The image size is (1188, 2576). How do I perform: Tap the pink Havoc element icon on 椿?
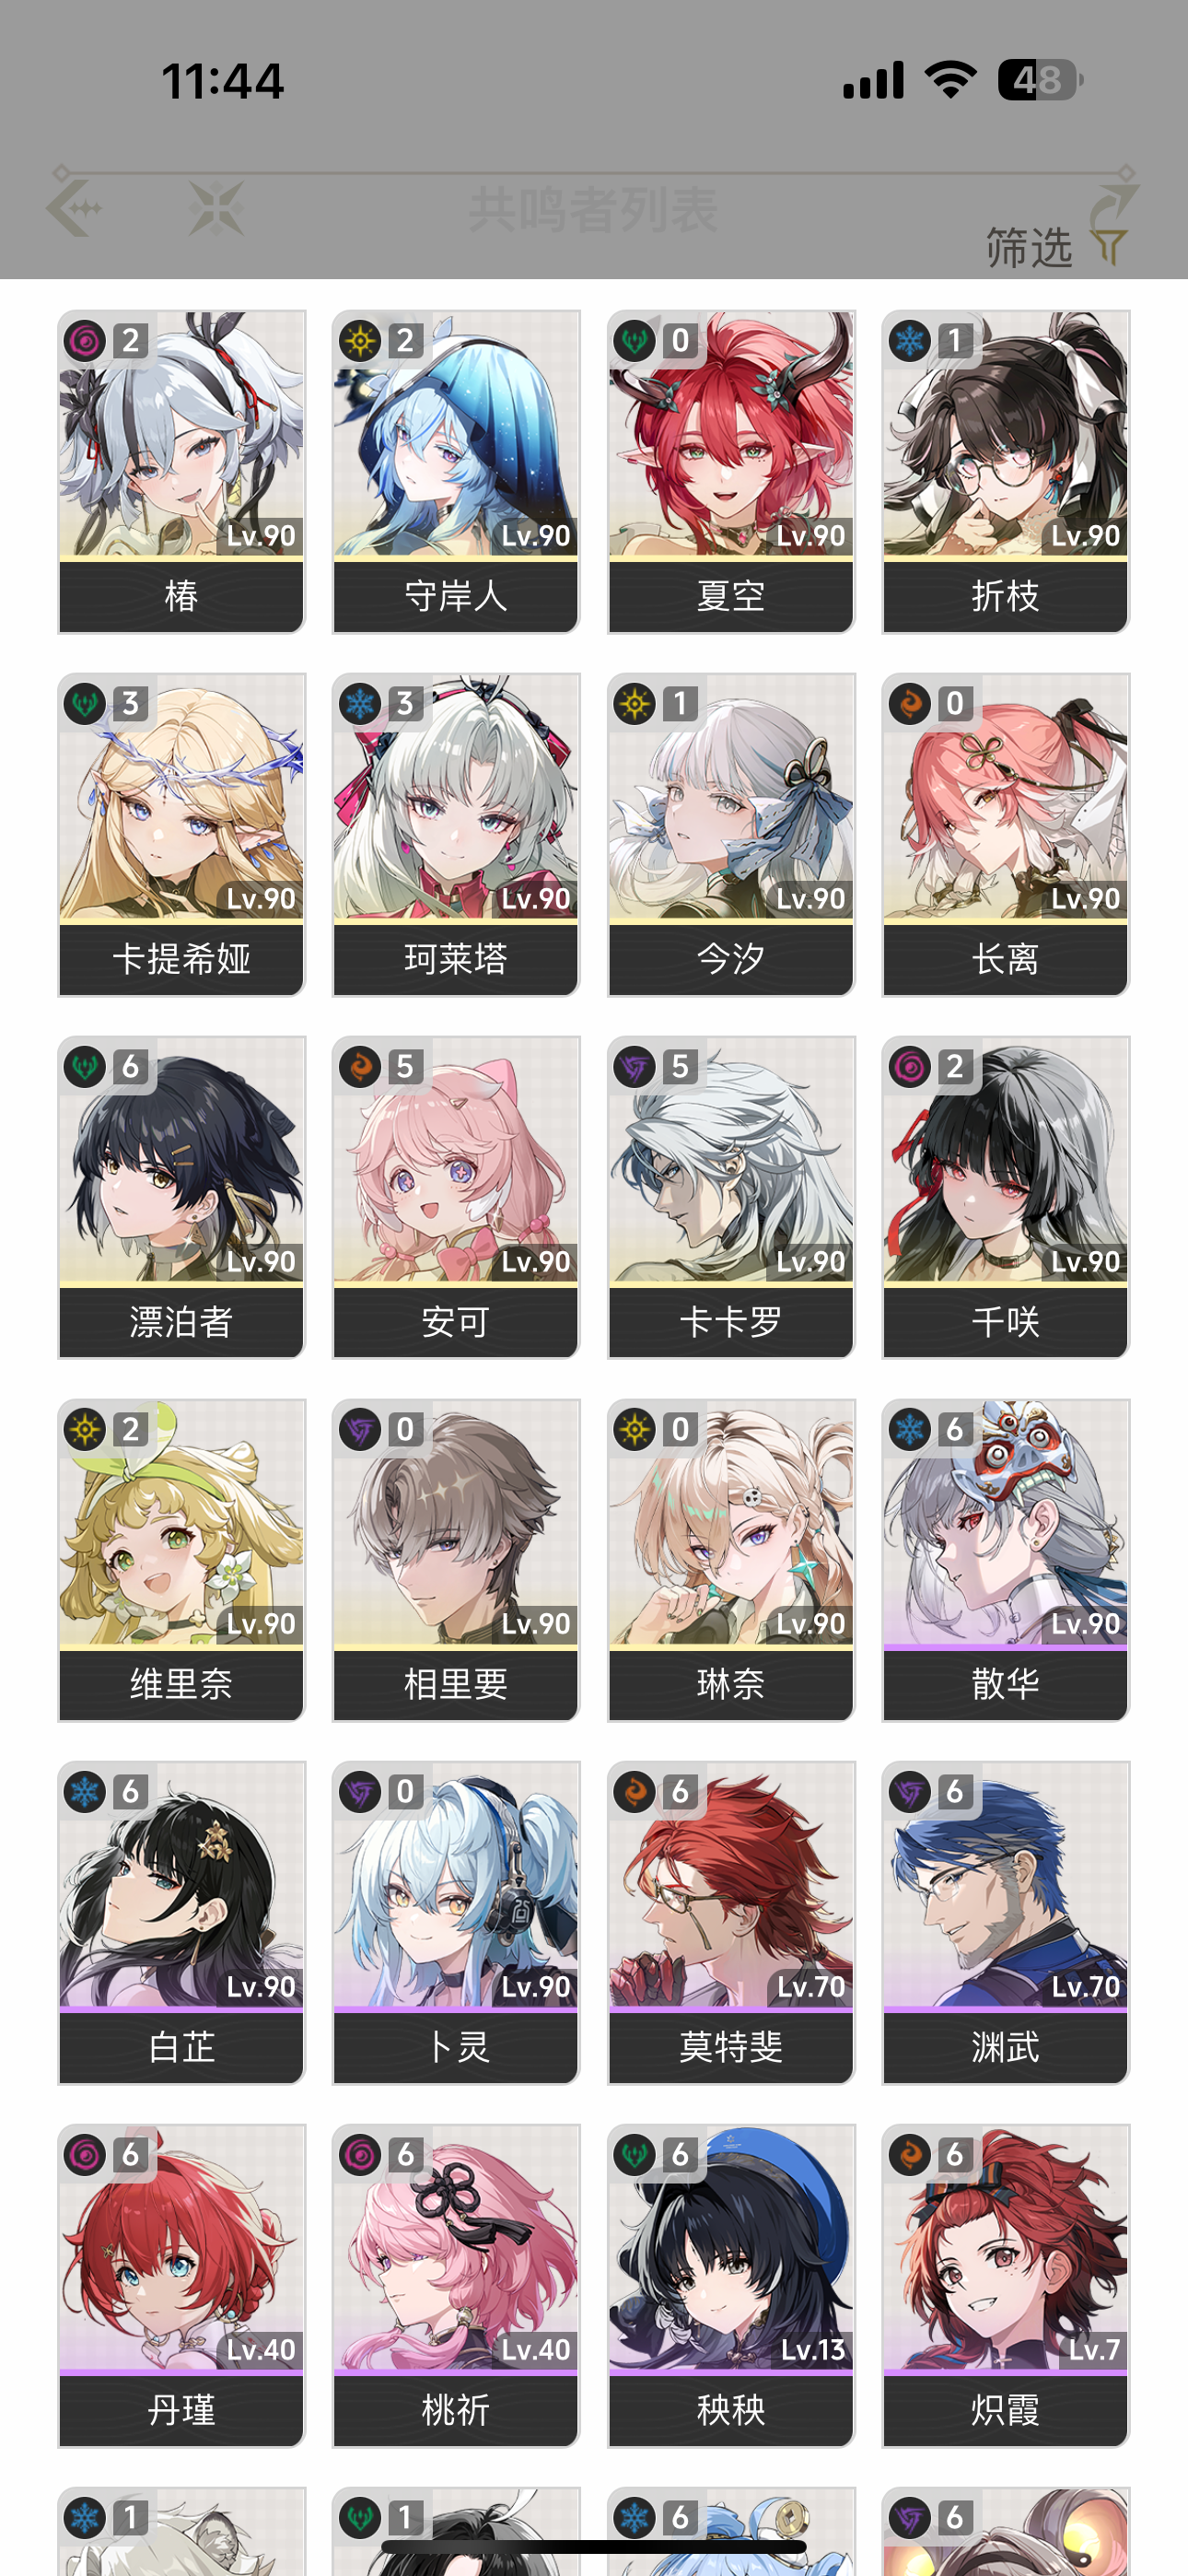click(x=85, y=340)
